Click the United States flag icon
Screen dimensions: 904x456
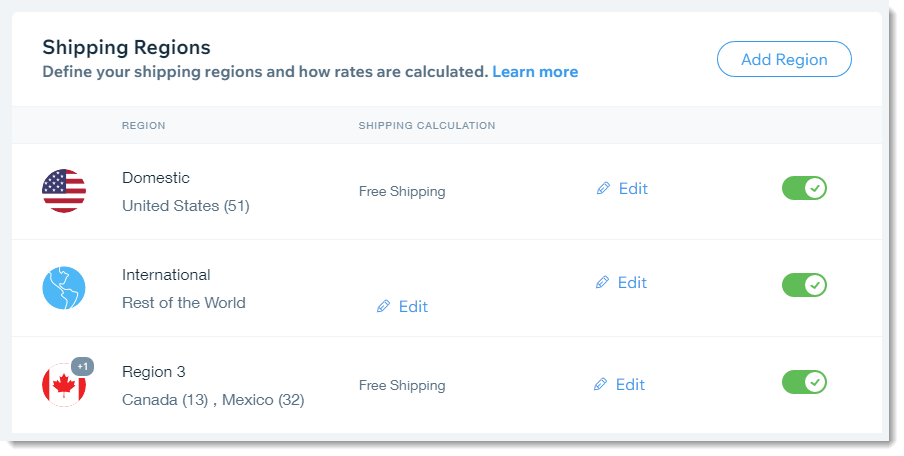(x=64, y=190)
